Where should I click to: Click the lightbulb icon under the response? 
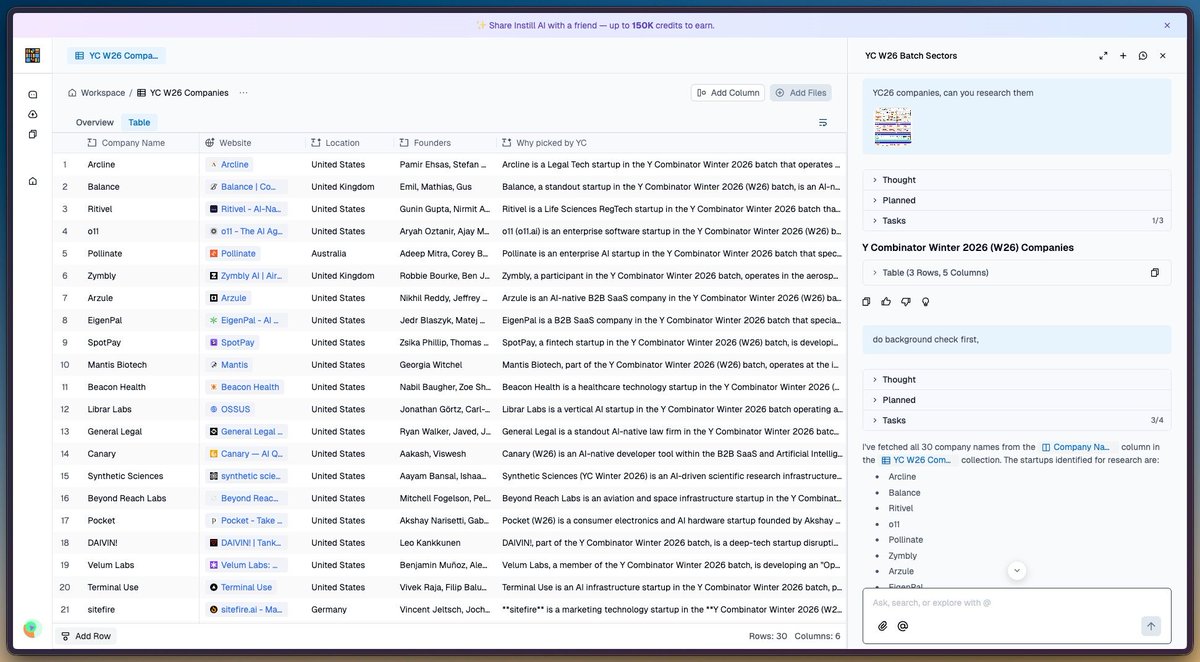pos(926,301)
